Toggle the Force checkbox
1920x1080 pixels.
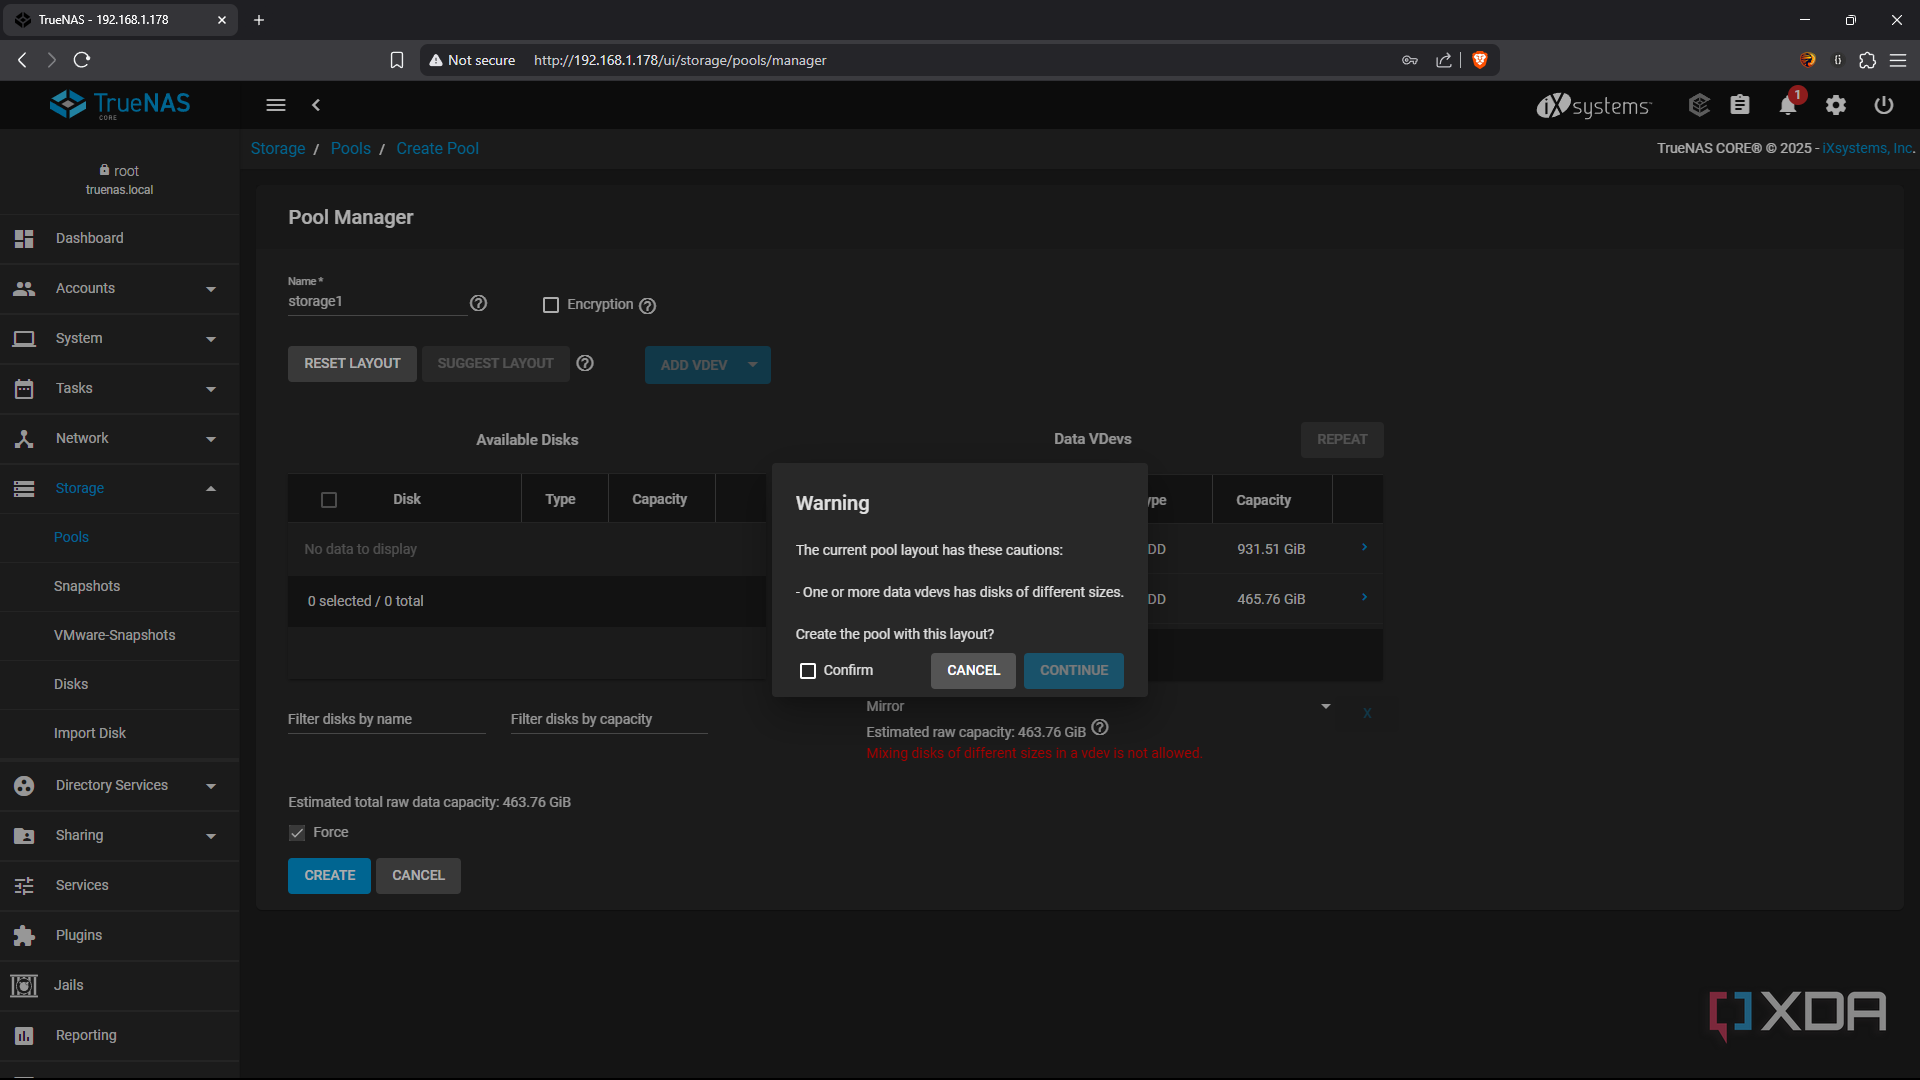(297, 833)
